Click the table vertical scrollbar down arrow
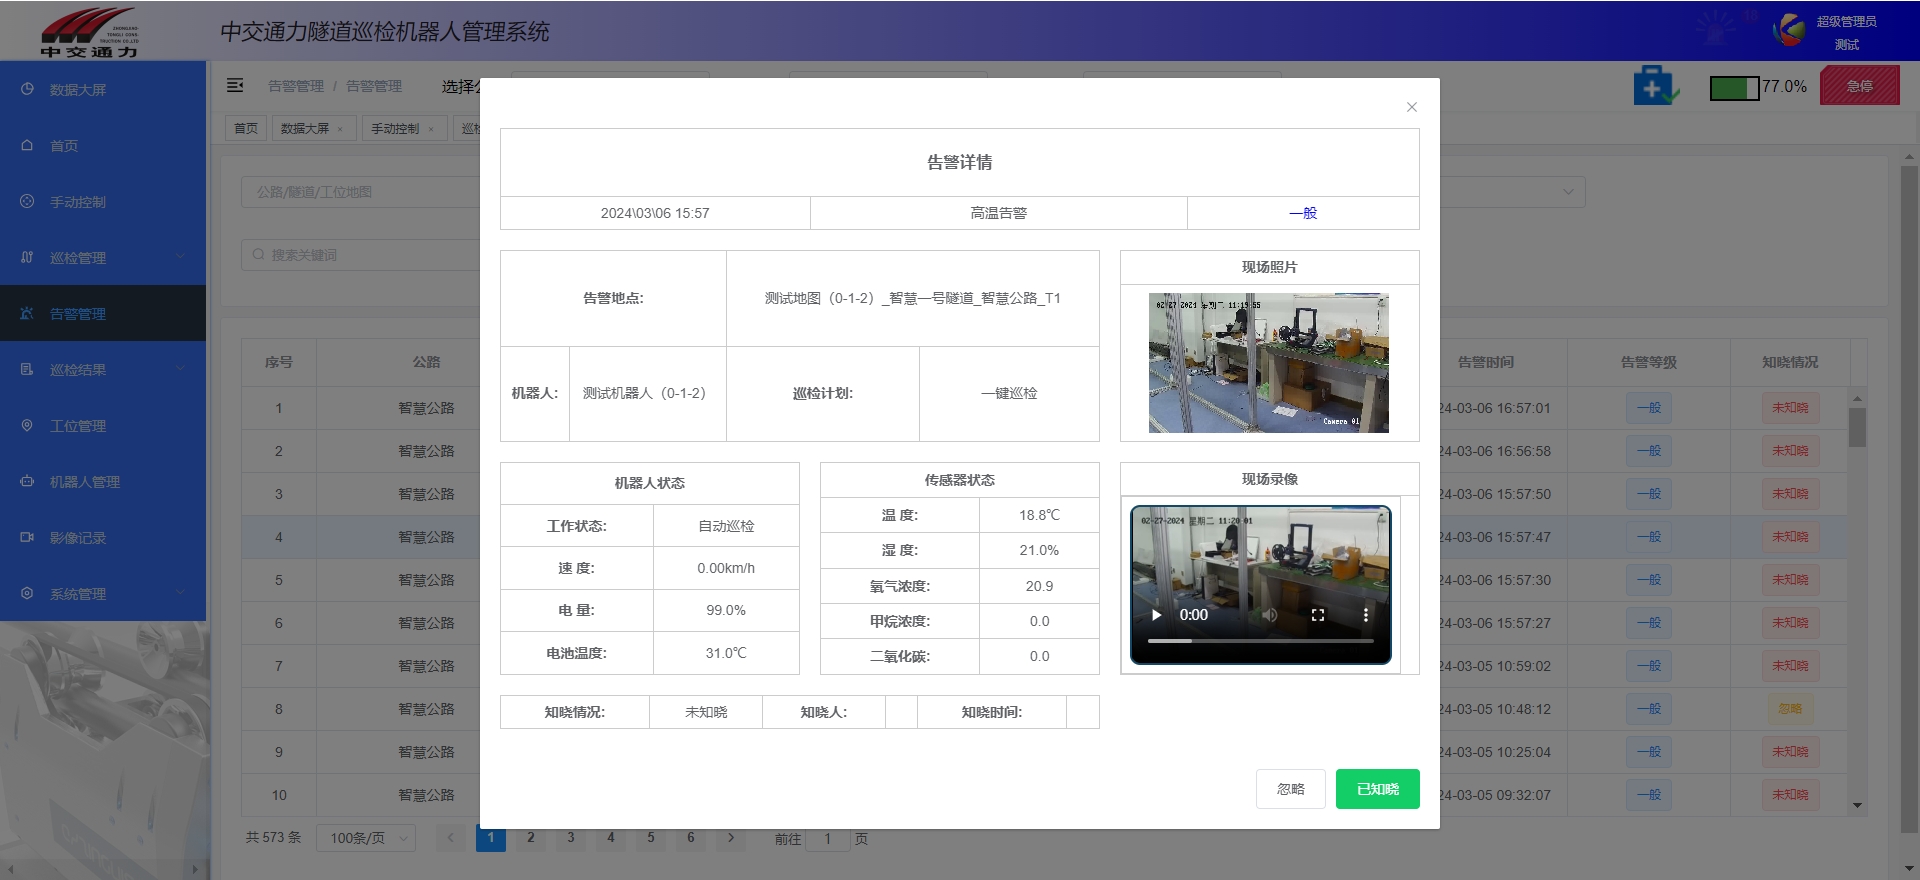The height and width of the screenshot is (880, 1920). (x=1857, y=805)
